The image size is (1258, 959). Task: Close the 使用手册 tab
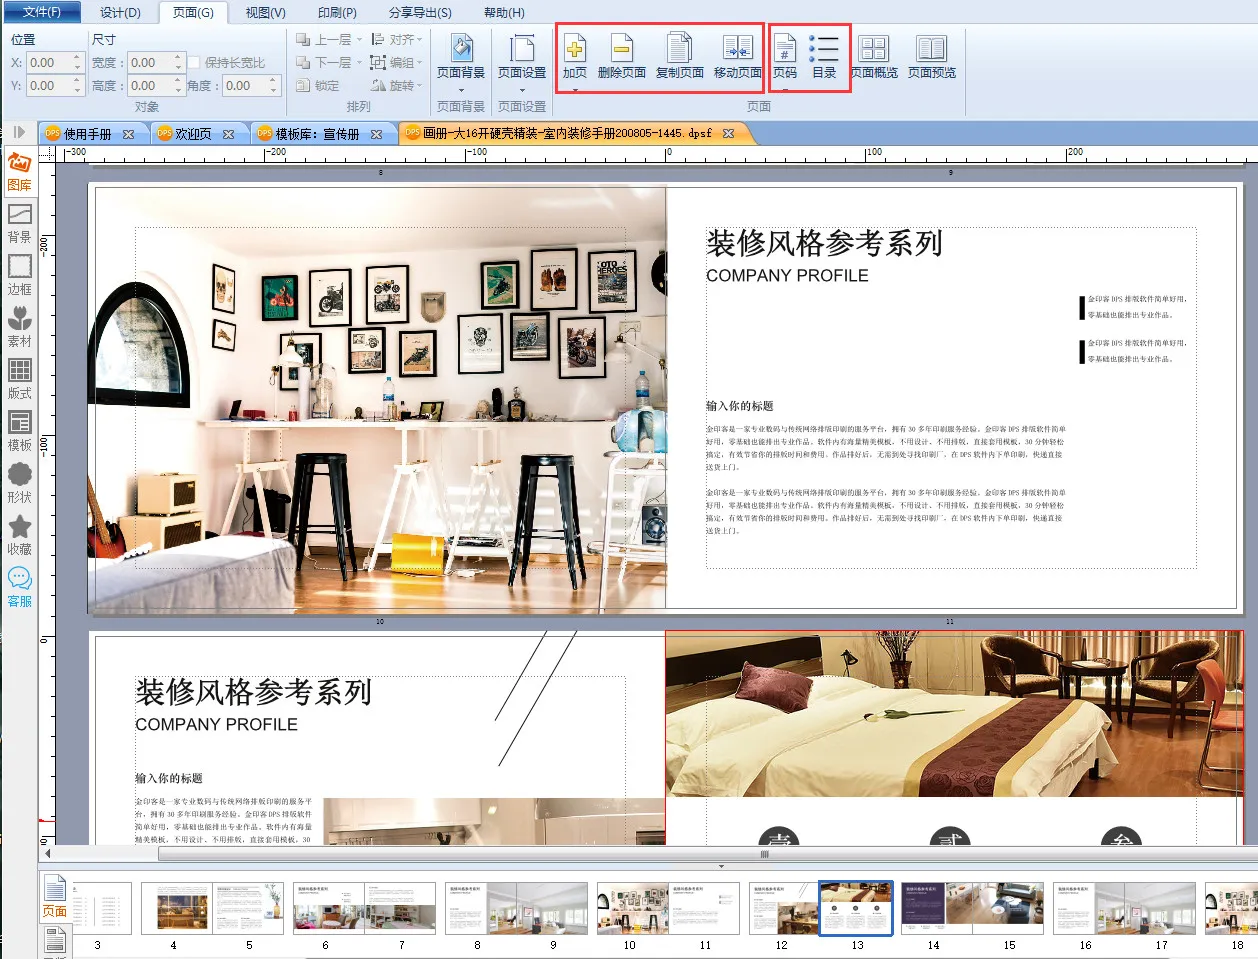128,134
